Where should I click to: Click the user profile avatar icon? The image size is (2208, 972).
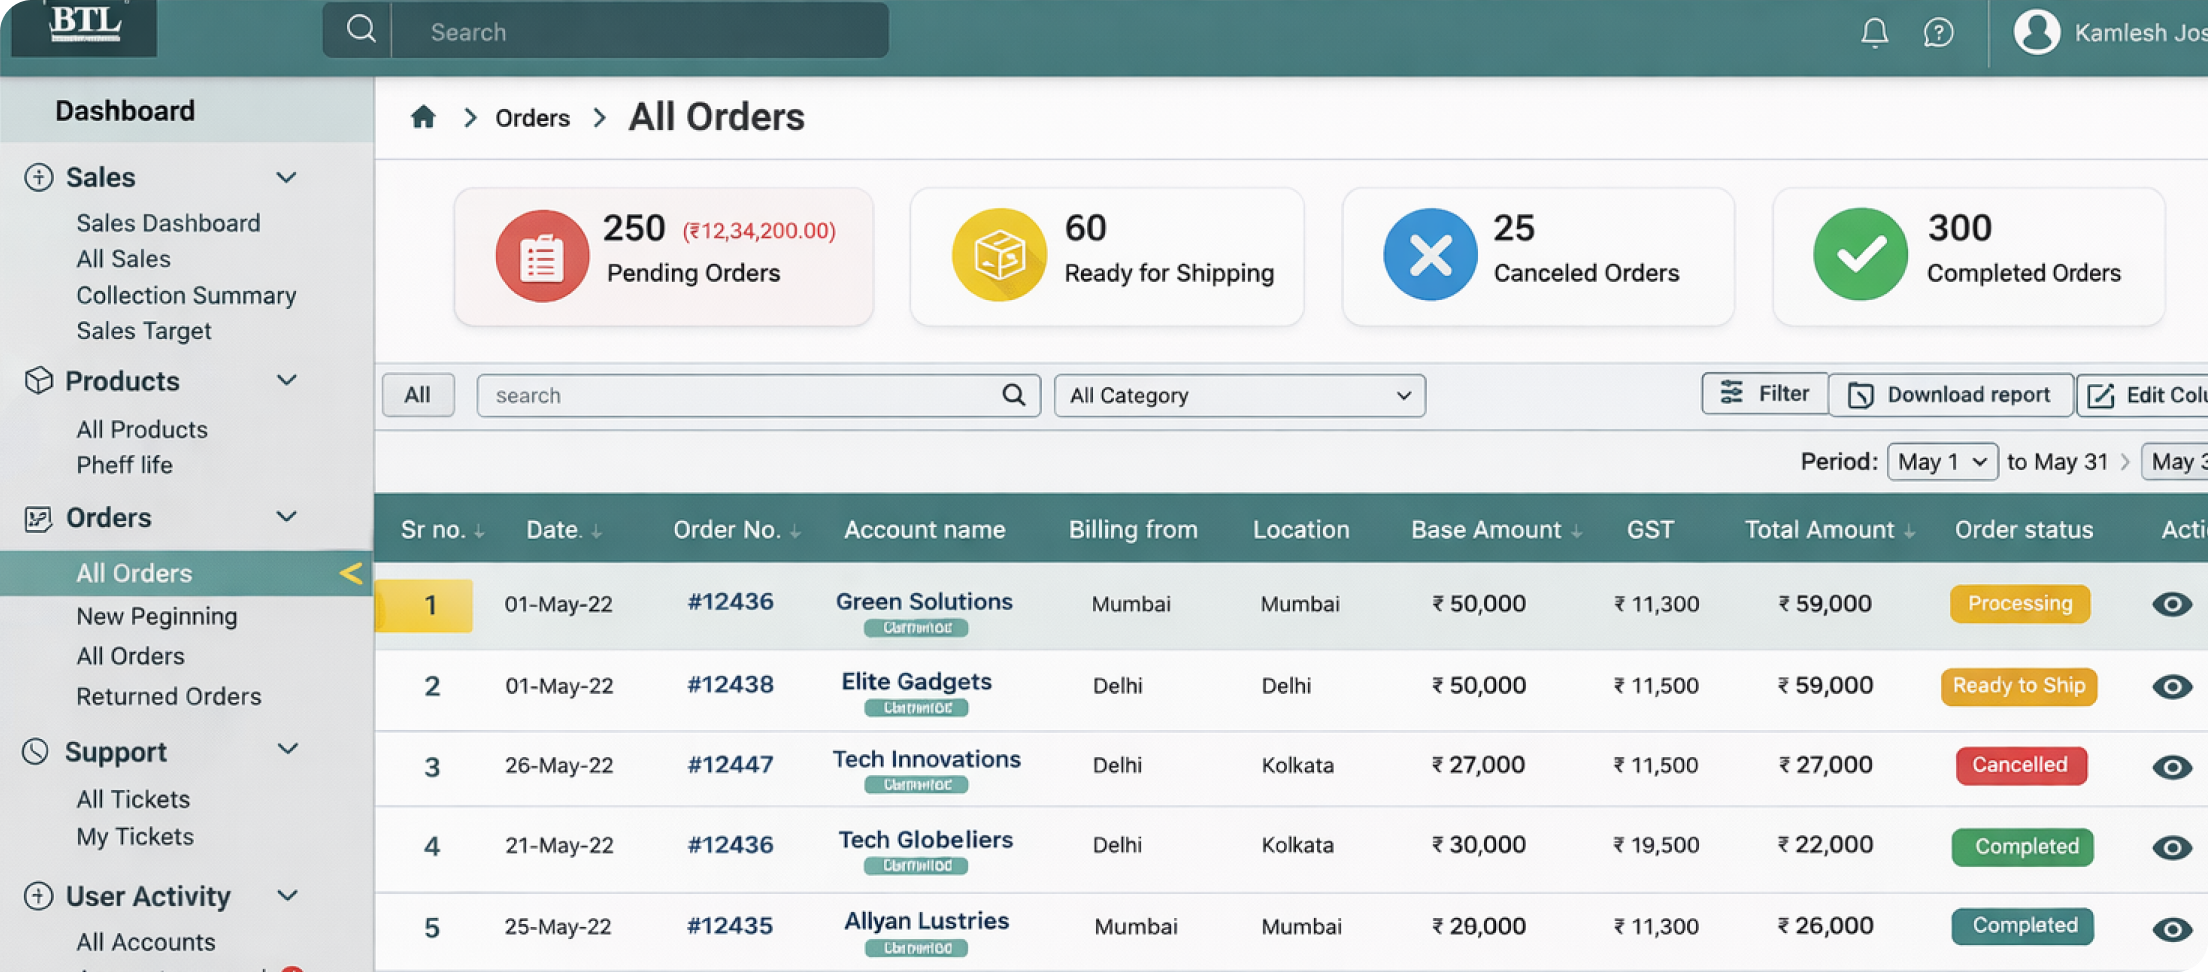tap(2036, 33)
